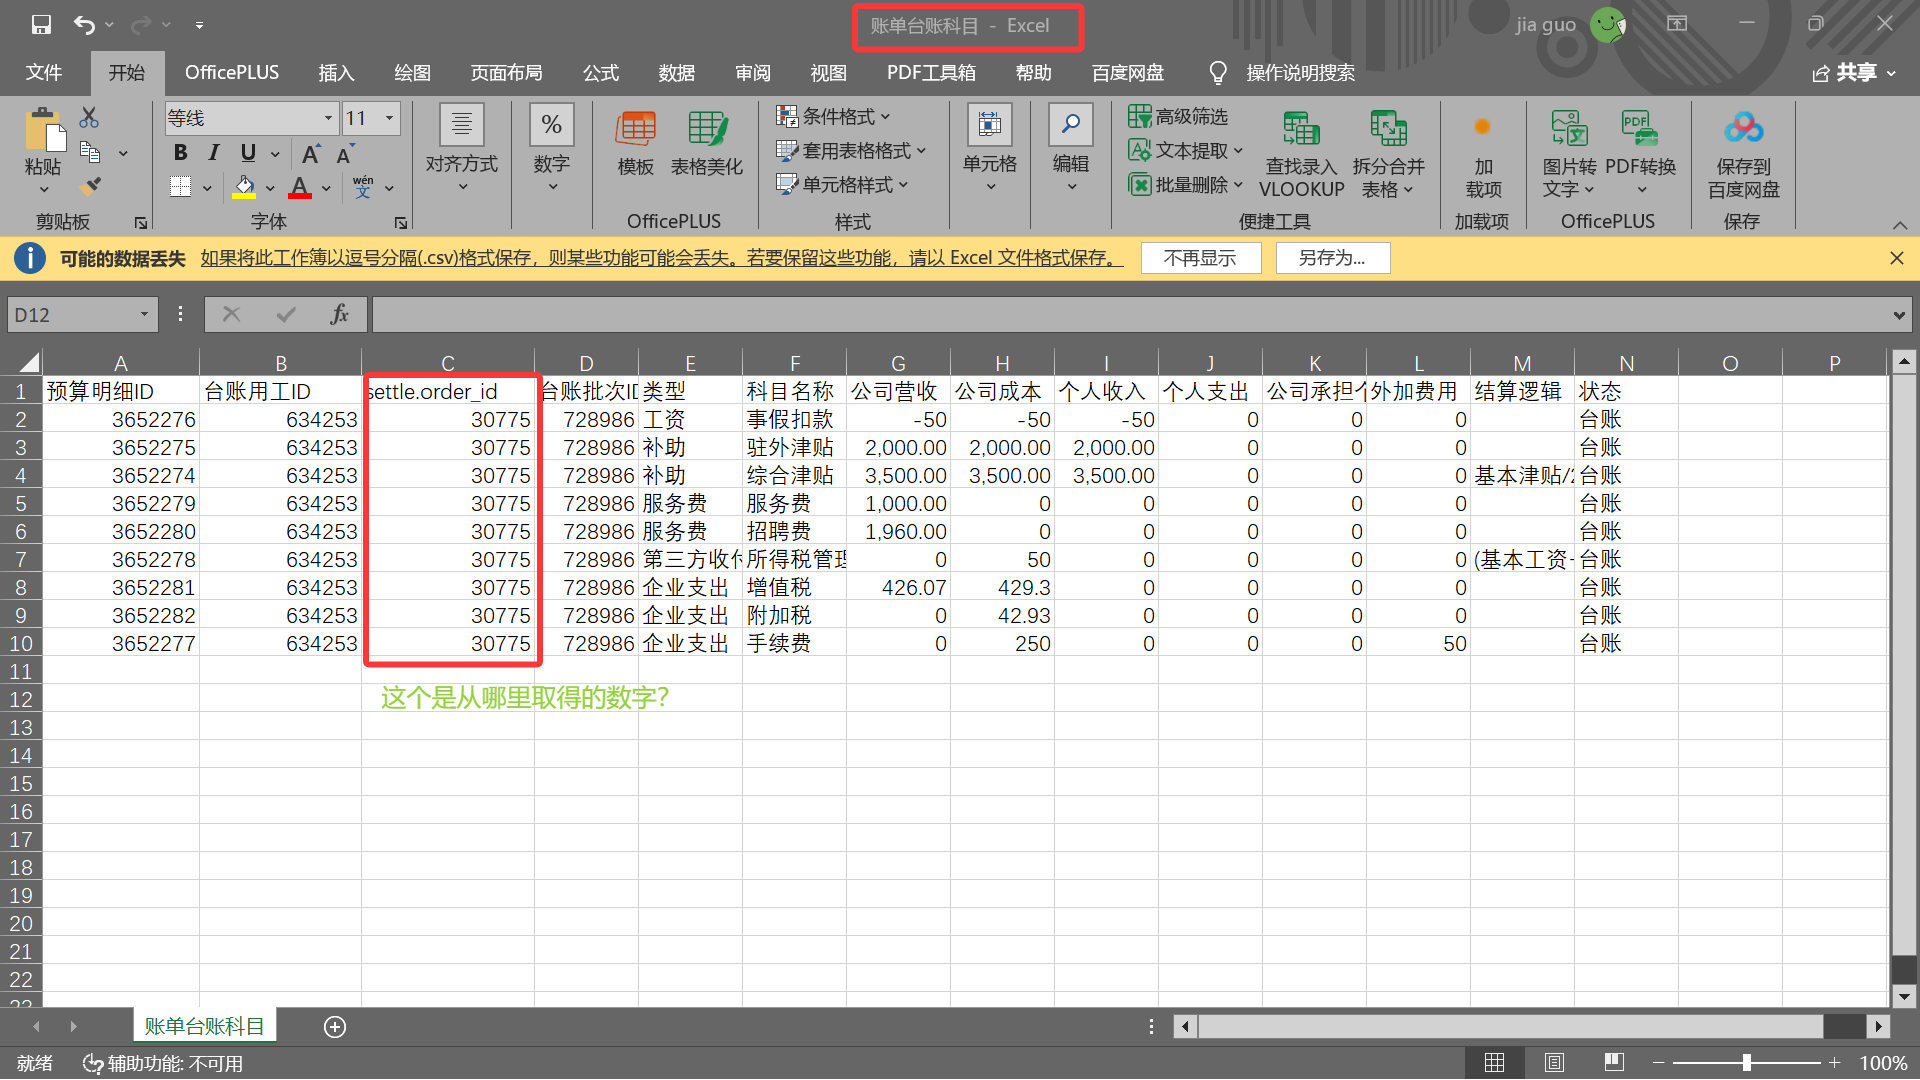
Task: Expand the font name dropdown
Action: (x=328, y=118)
